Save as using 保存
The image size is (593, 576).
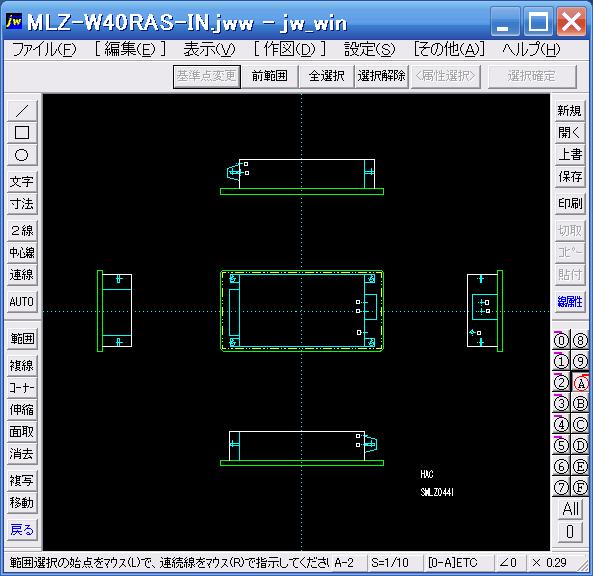point(570,176)
